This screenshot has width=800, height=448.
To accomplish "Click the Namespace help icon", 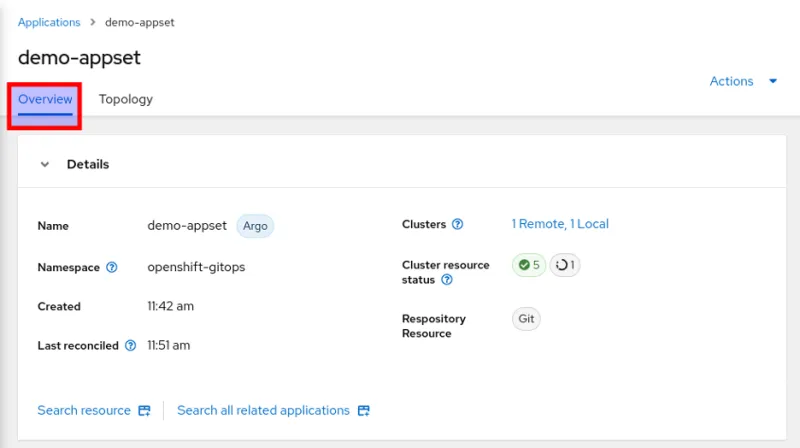I will (x=112, y=267).
